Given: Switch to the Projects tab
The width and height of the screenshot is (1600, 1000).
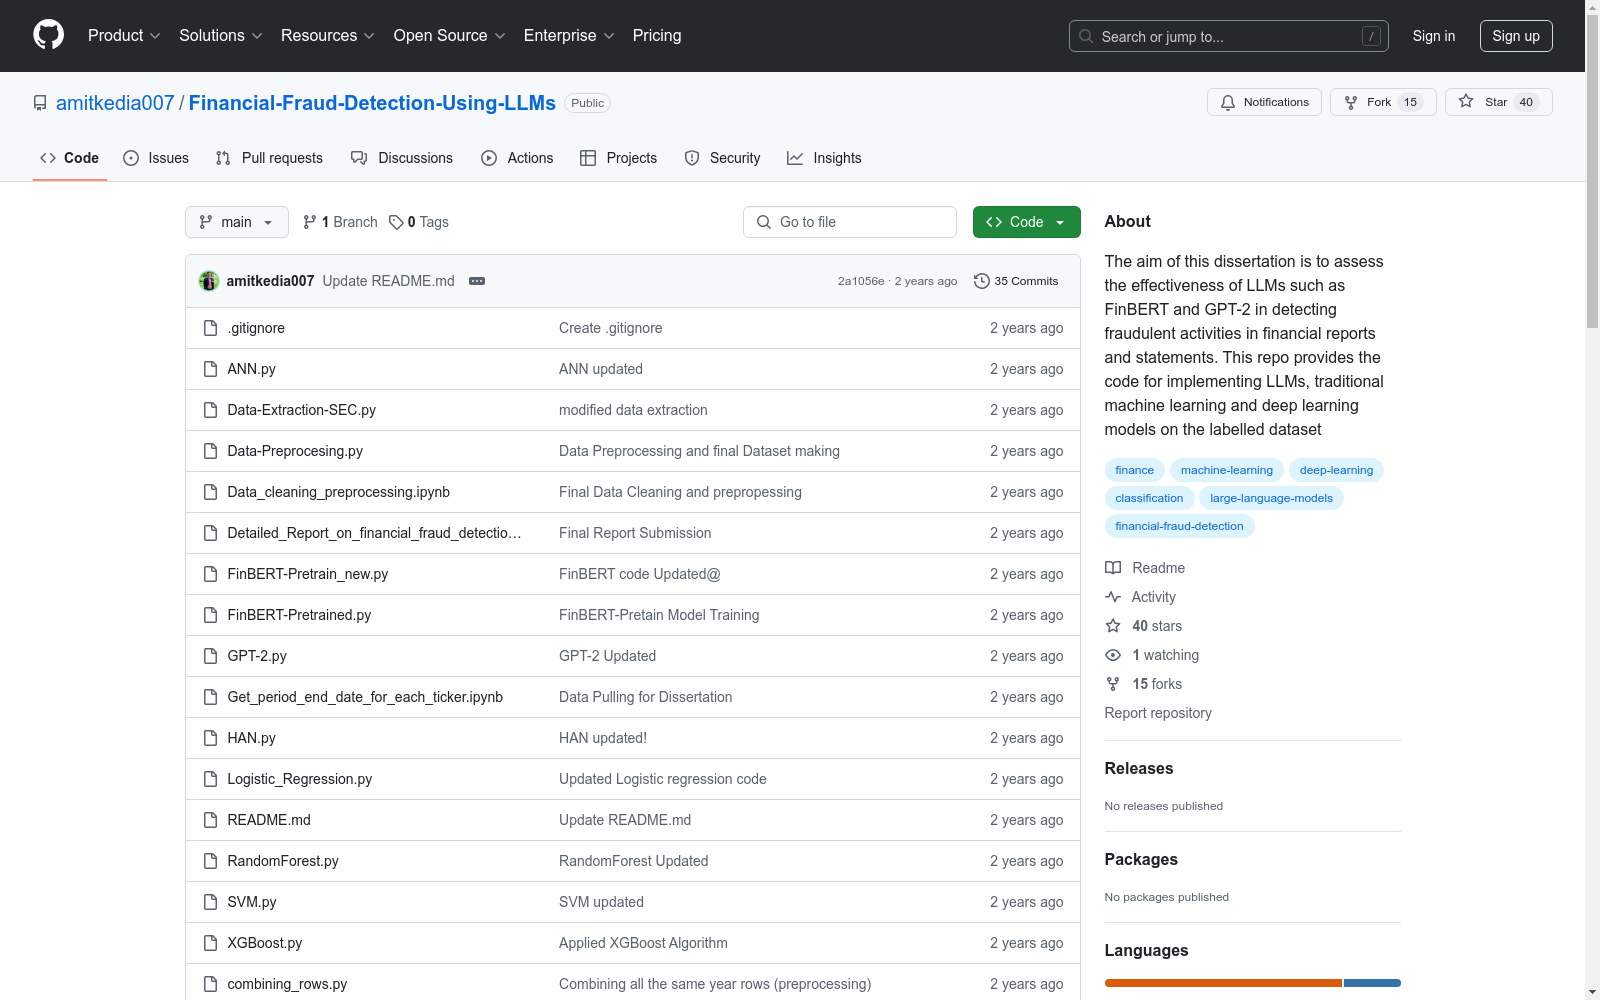Looking at the screenshot, I should [x=619, y=158].
